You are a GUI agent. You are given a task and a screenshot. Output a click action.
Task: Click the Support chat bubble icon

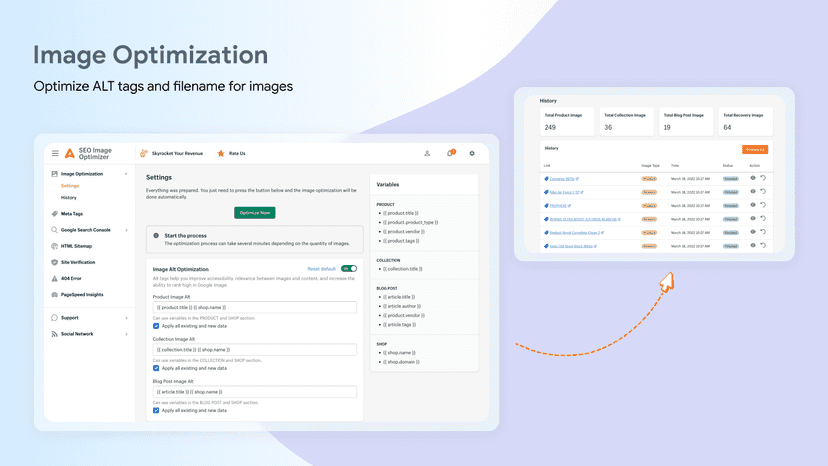[54, 318]
